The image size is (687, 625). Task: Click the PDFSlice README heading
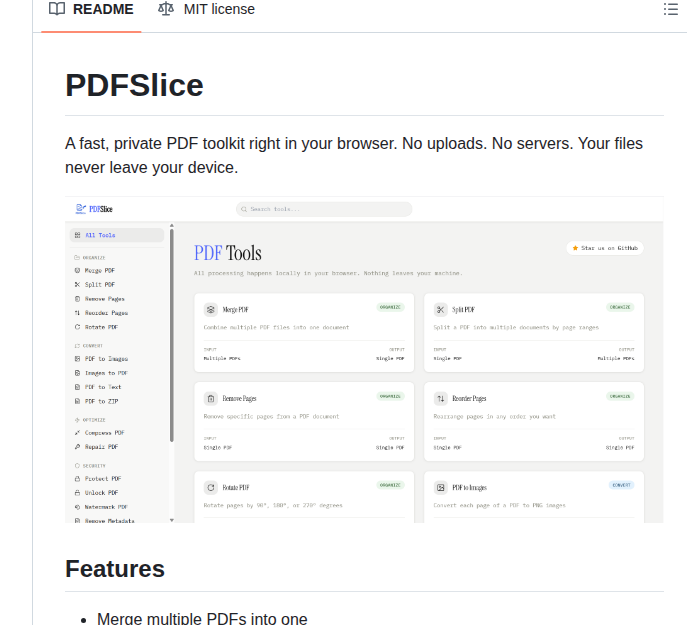pos(135,85)
